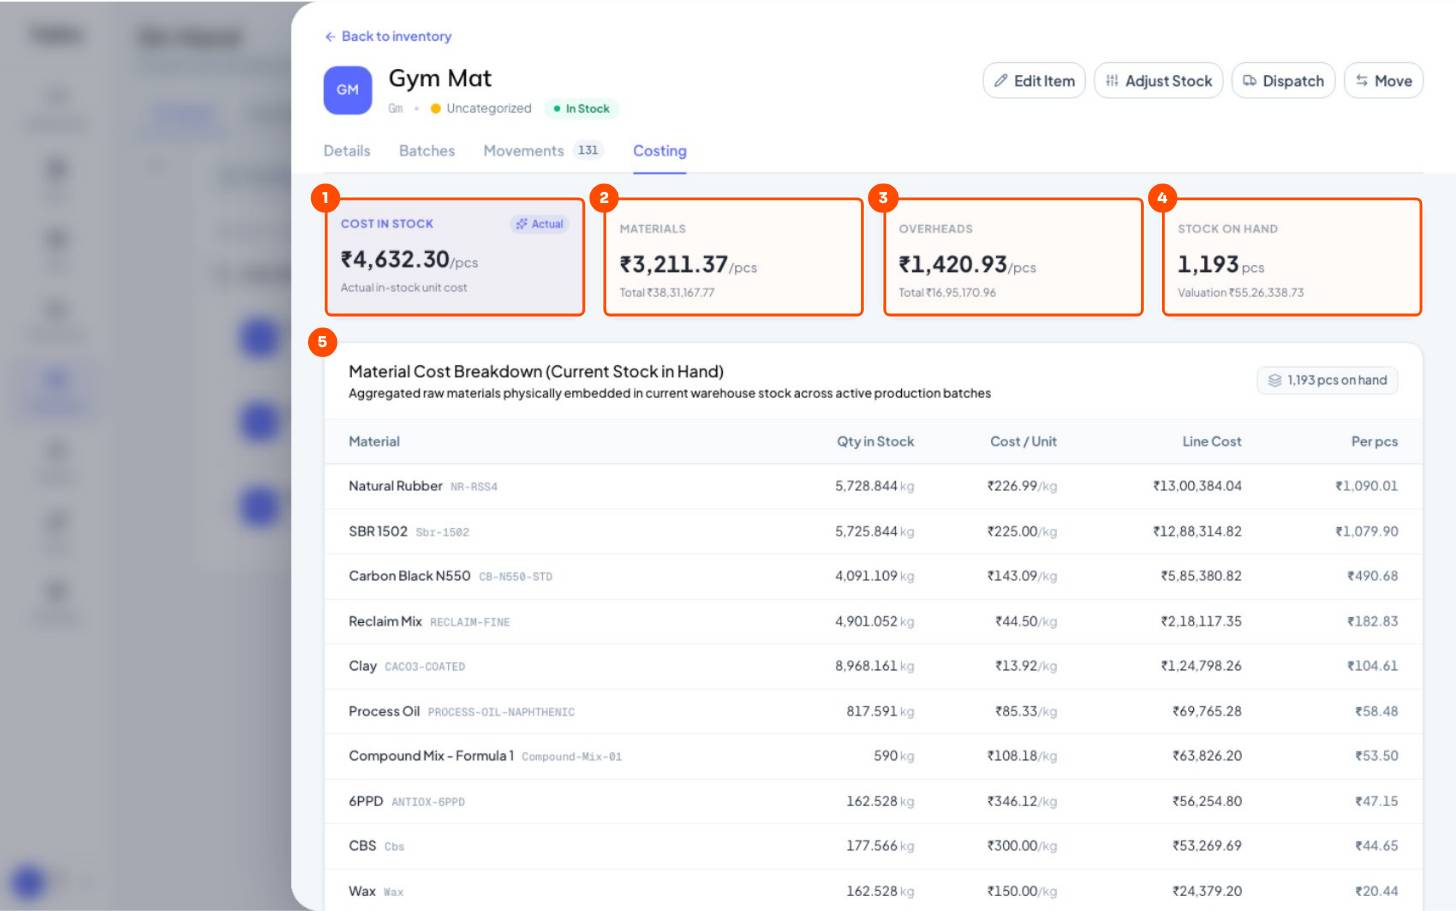Screen dimensions: 1456x911
Task: Click Reclaim Mix per pcs value ₹182.83
Action: pos(1373,621)
